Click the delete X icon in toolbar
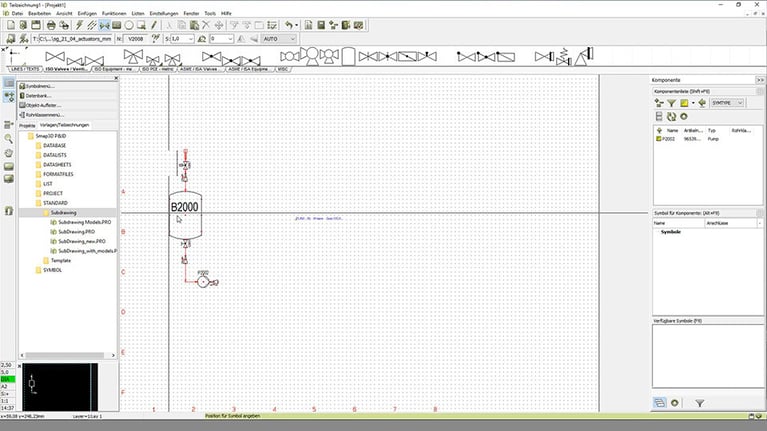Screen dimensions: 767x431 click(x=206, y=25)
